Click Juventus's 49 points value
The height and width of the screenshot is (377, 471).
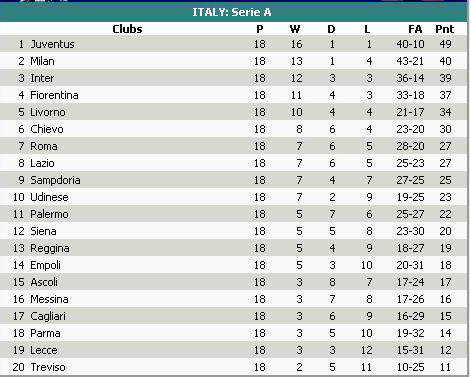point(445,44)
